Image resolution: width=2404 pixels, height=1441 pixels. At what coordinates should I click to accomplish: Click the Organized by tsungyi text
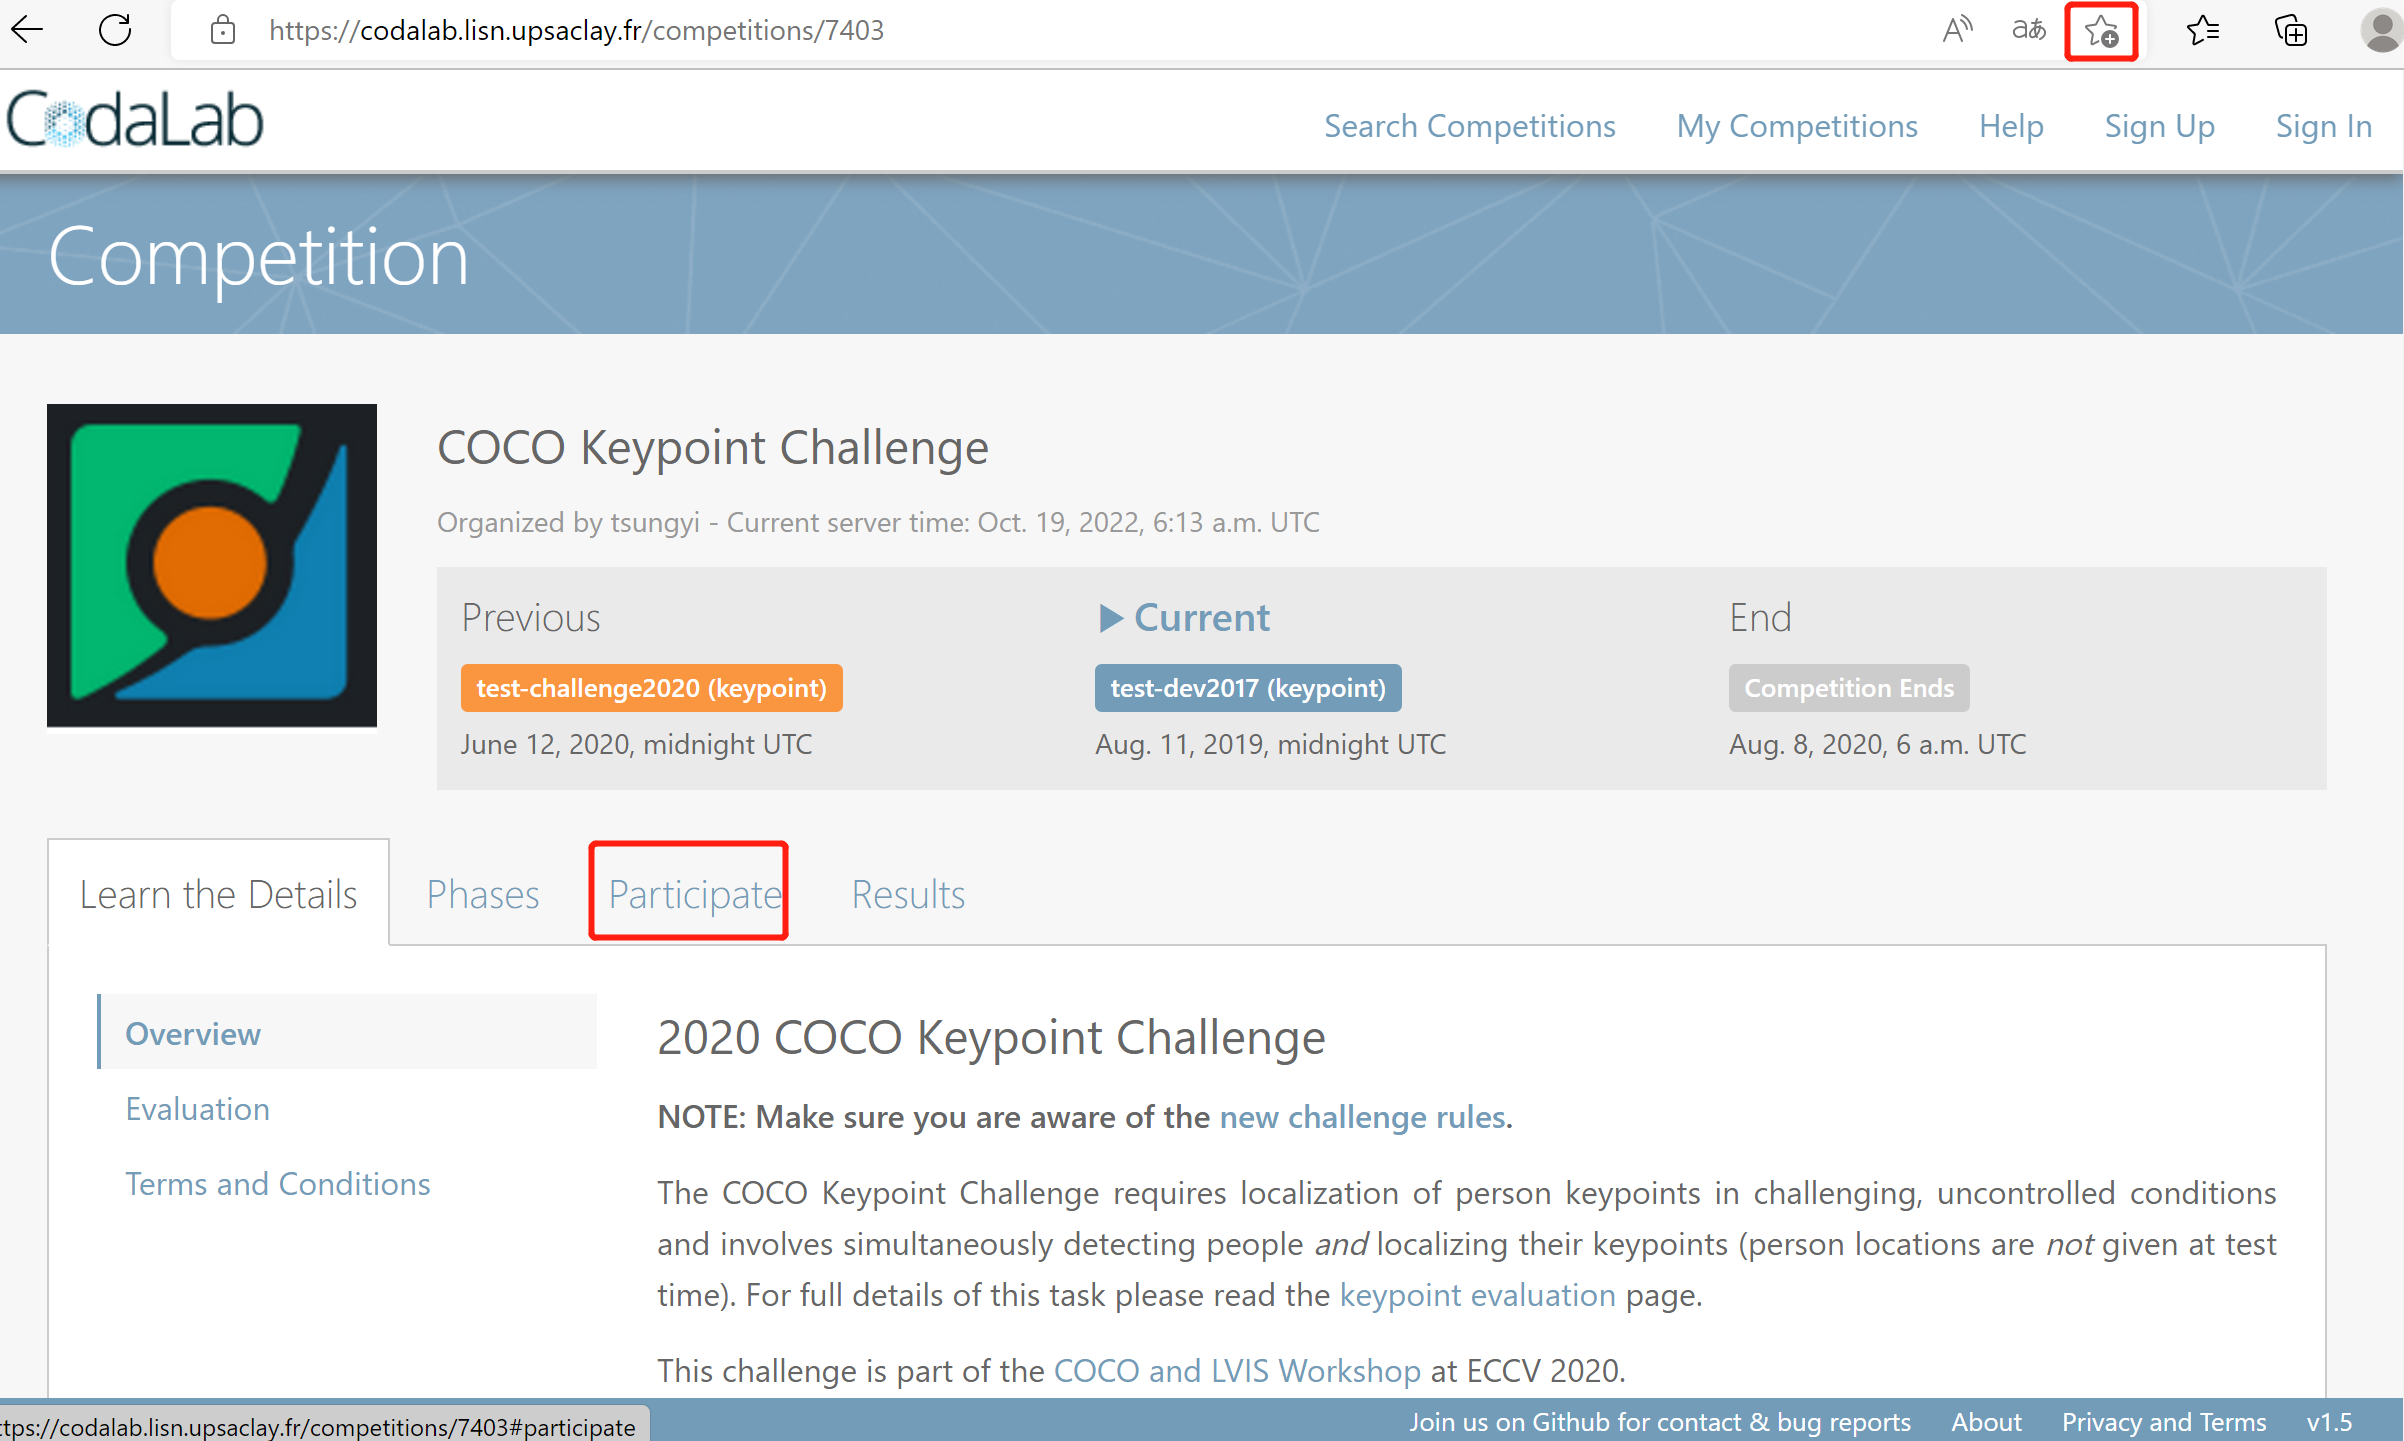coord(568,522)
